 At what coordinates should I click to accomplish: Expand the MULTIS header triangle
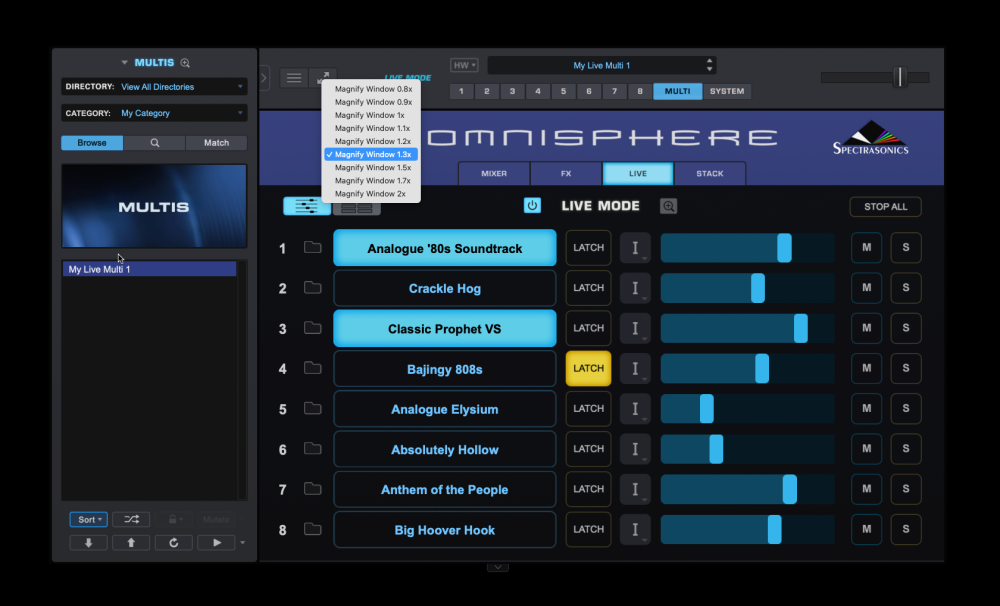(124, 63)
